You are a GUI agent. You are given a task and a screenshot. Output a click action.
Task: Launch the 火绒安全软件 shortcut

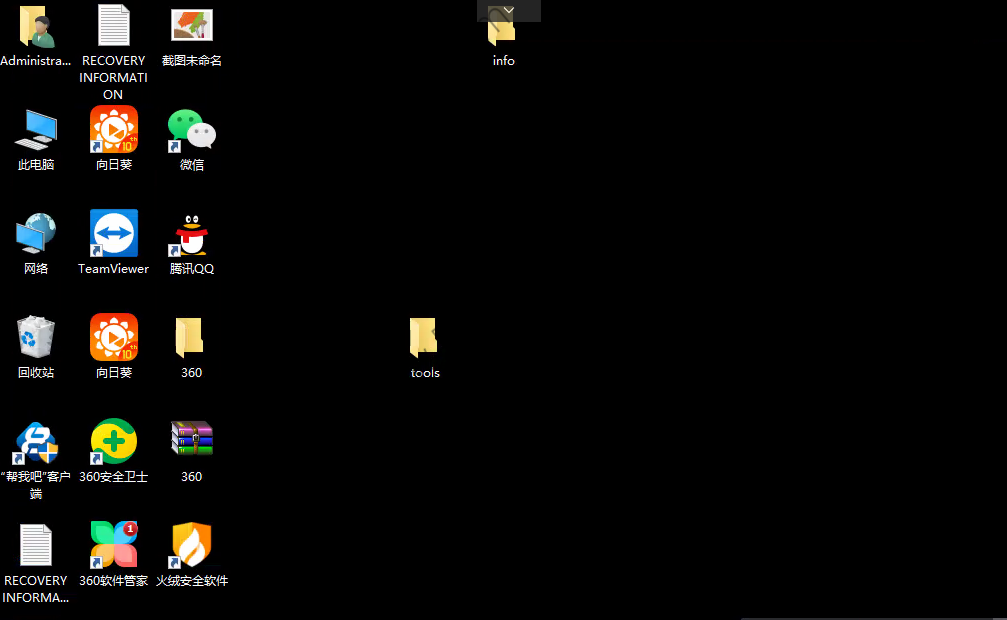191,546
